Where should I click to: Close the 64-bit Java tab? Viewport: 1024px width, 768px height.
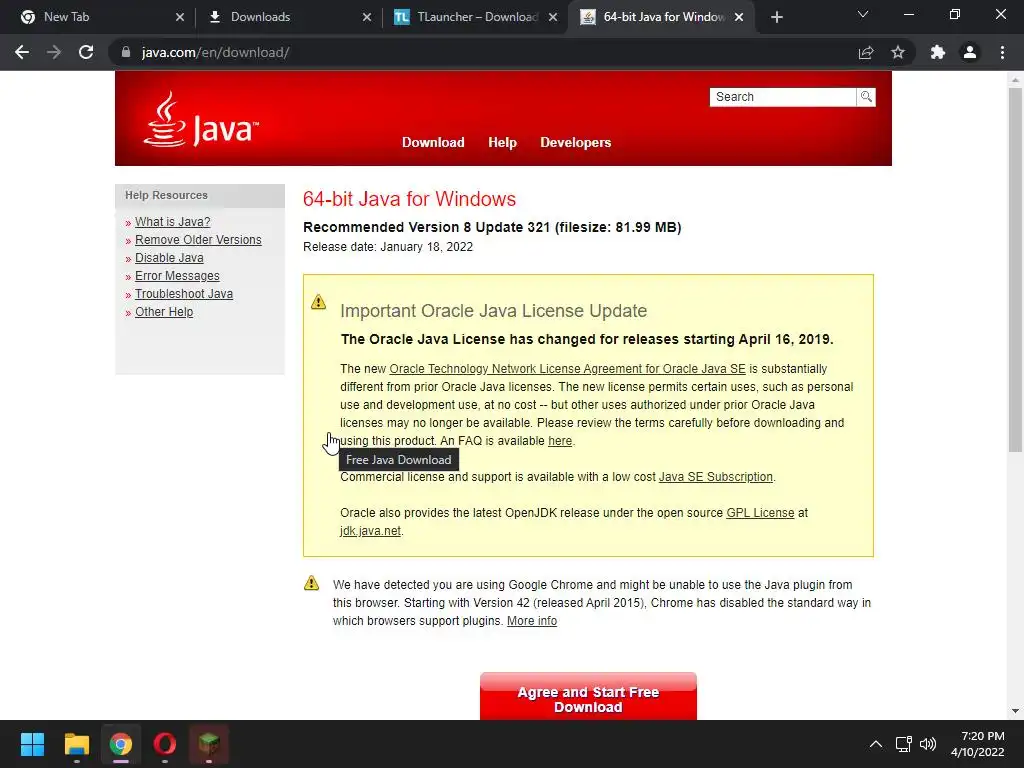click(x=739, y=17)
